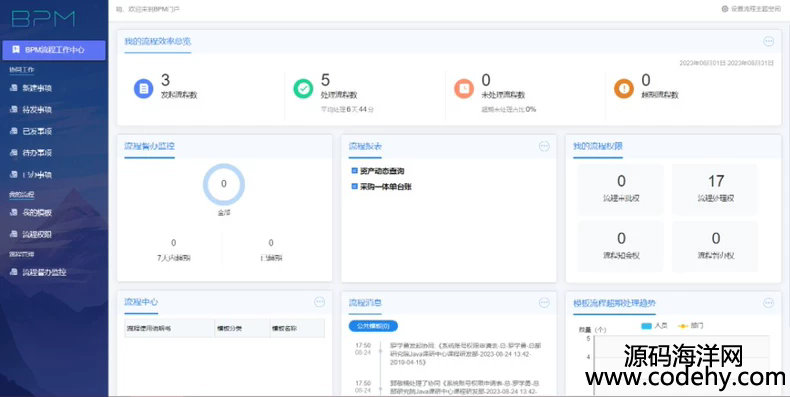790x397 pixels.
Task: Click the orange clock icon for 未处理流程数
Action: click(x=464, y=89)
